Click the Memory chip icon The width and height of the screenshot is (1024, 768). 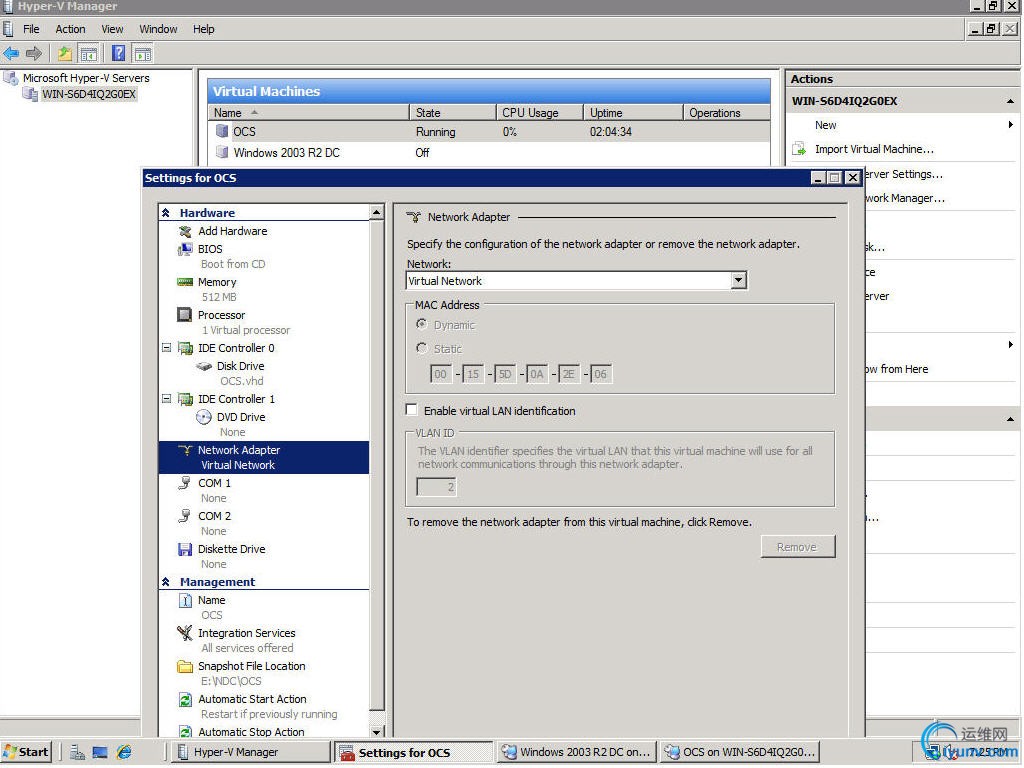point(185,282)
